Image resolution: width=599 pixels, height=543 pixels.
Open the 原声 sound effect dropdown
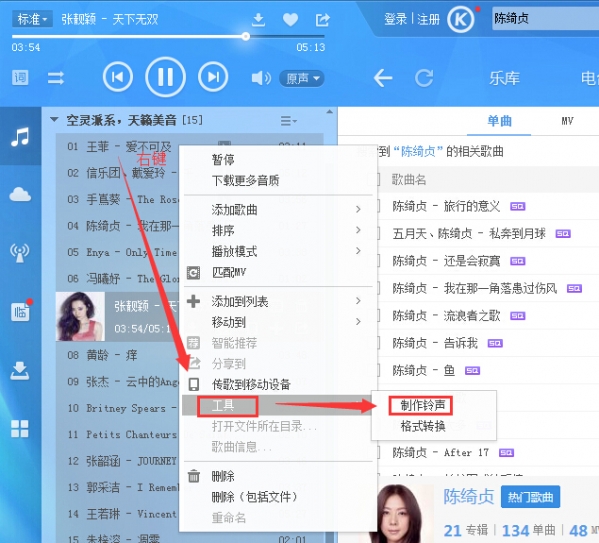pyautogui.click(x=302, y=78)
